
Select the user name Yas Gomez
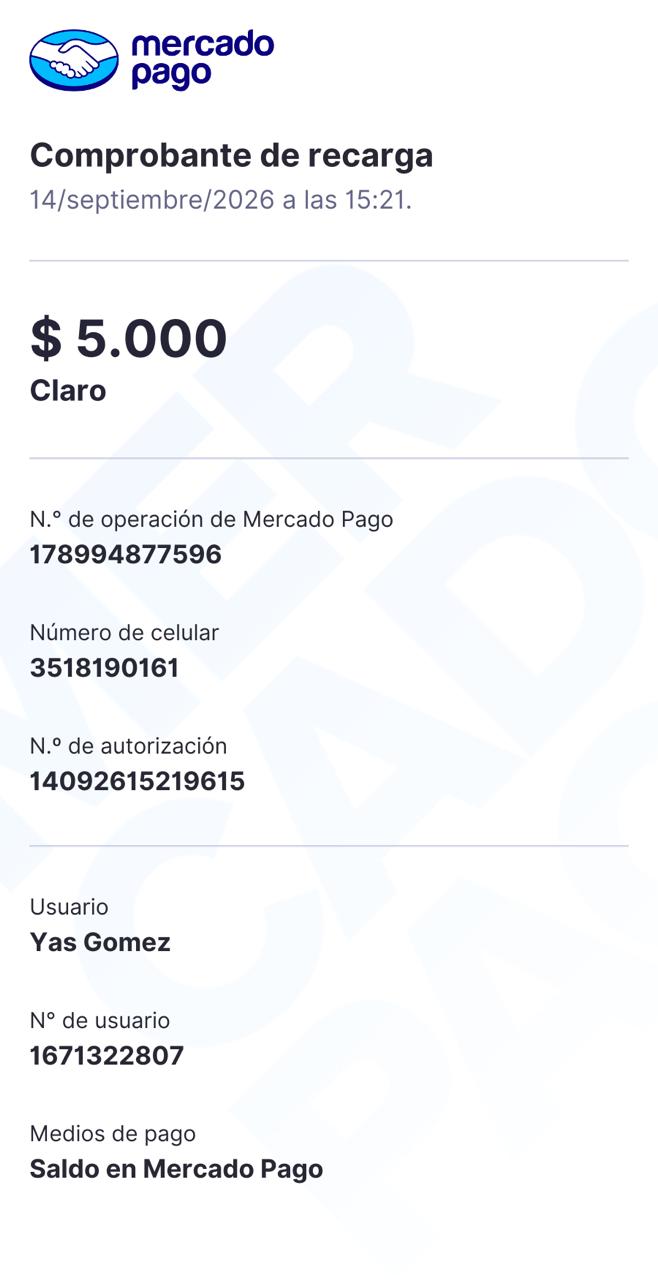[x=100, y=943]
